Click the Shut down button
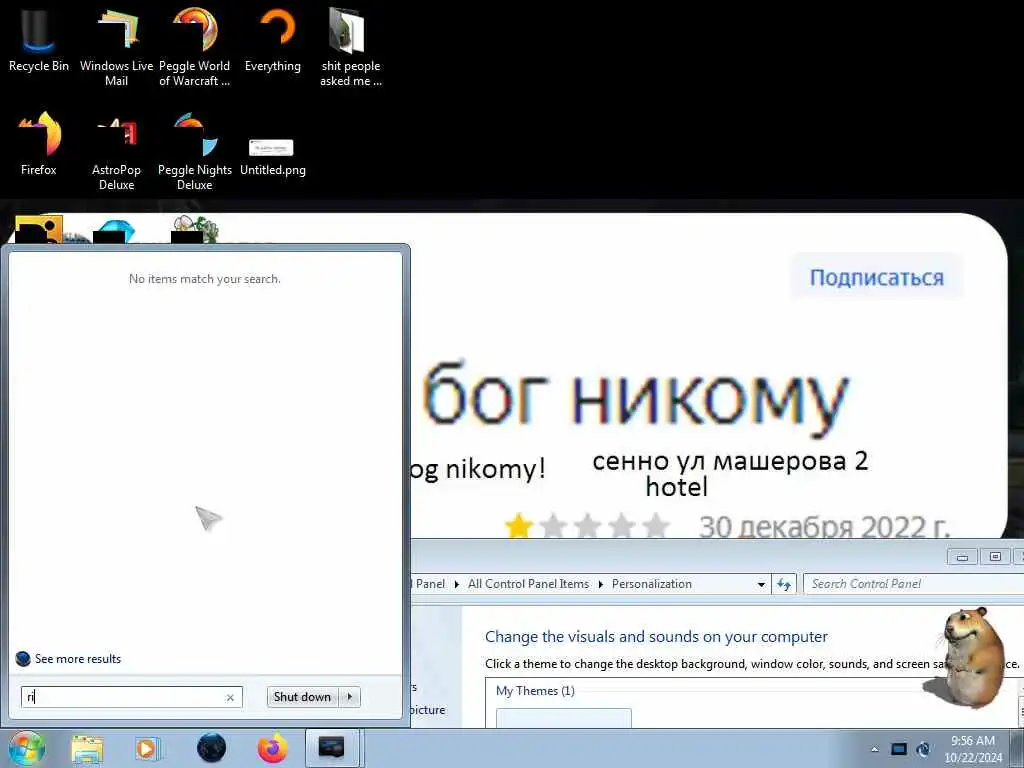This screenshot has height=768, width=1024. (x=302, y=697)
